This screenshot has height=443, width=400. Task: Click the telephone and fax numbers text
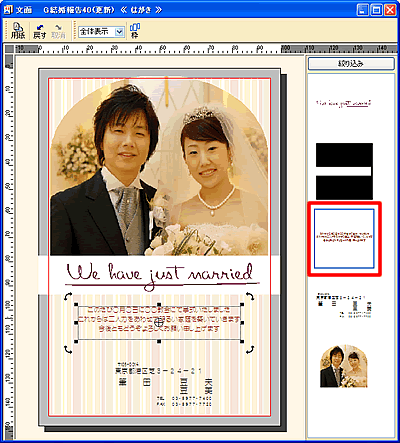184,401
